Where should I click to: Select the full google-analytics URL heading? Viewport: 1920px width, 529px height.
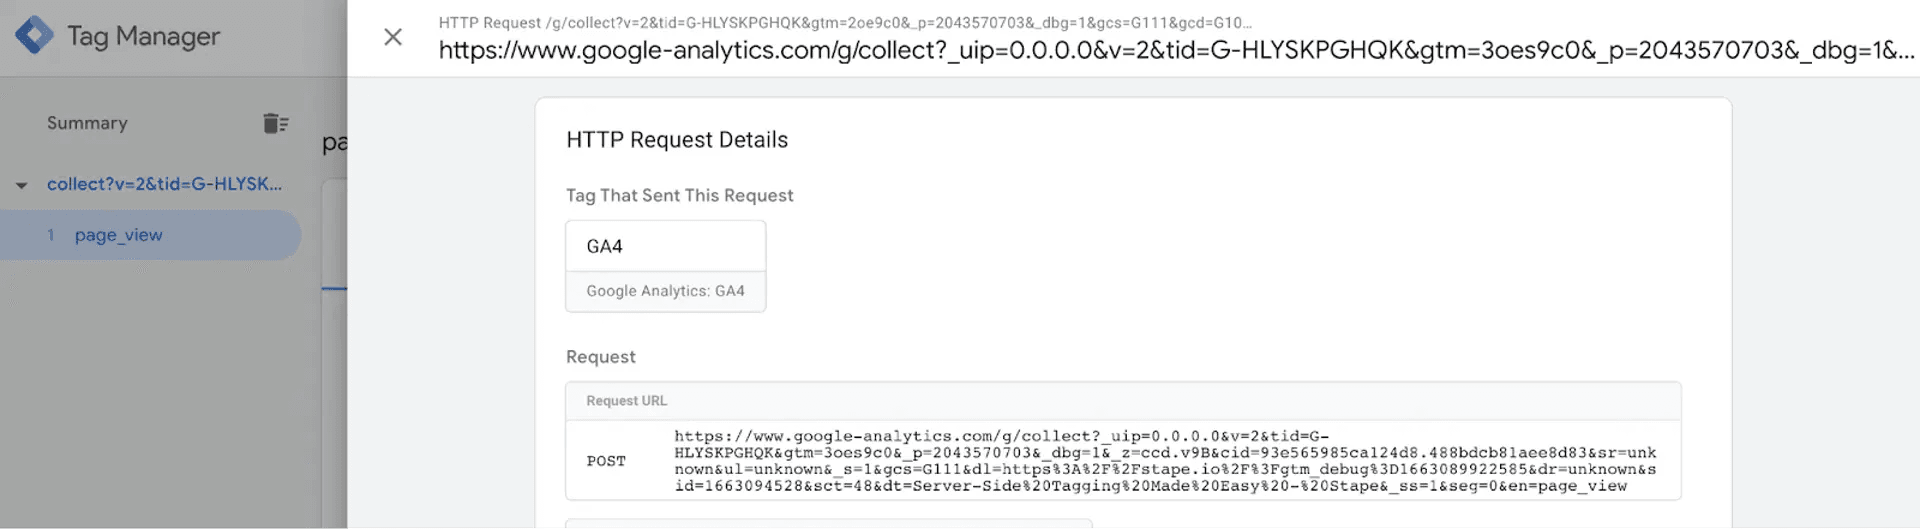[1177, 51]
